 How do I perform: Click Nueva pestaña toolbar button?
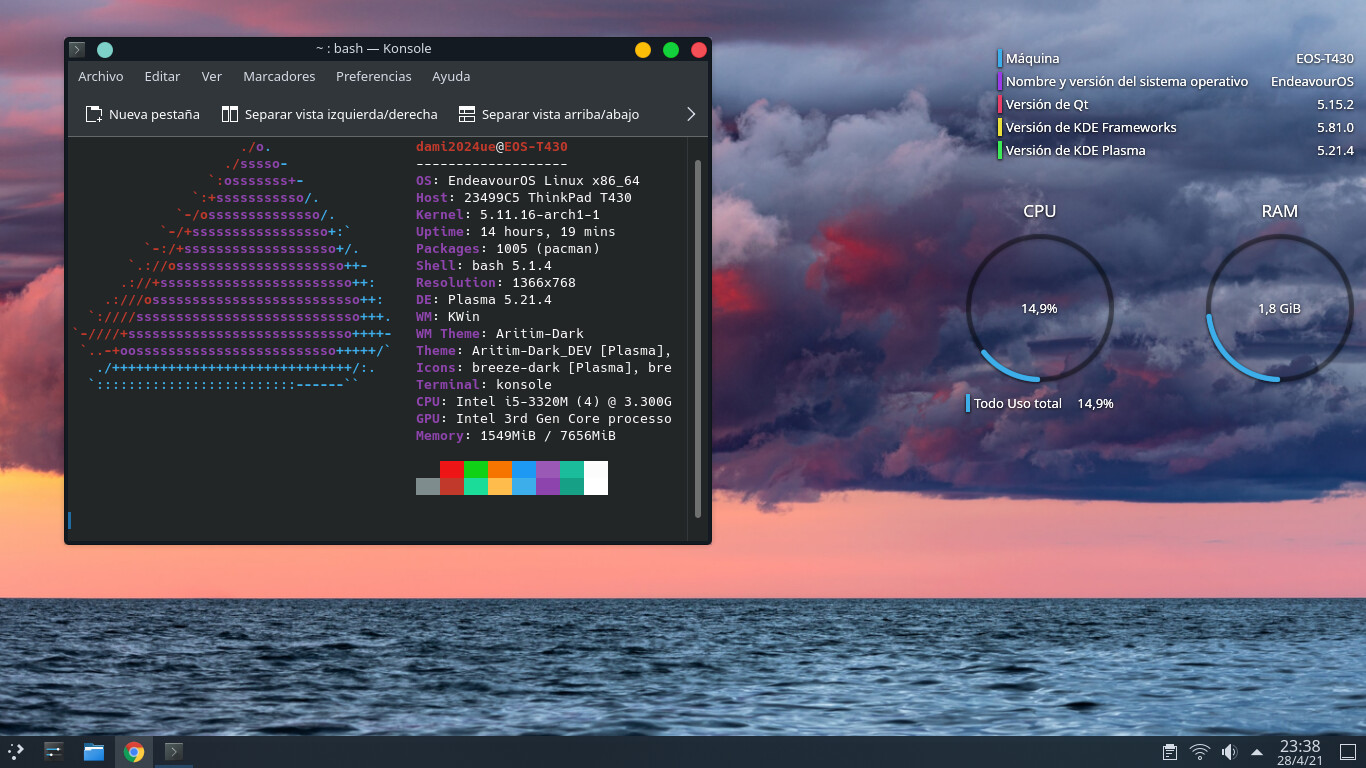(142, 114)
